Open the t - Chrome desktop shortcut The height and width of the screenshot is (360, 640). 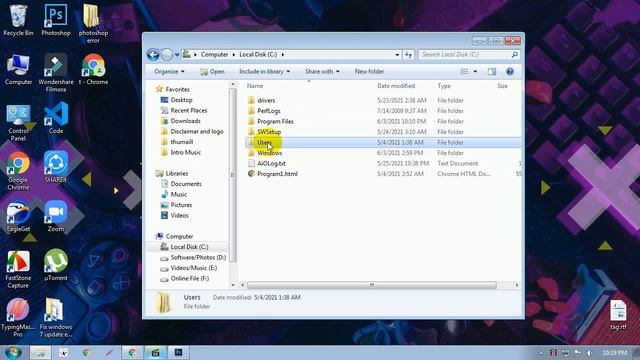[x=93, y=70]
